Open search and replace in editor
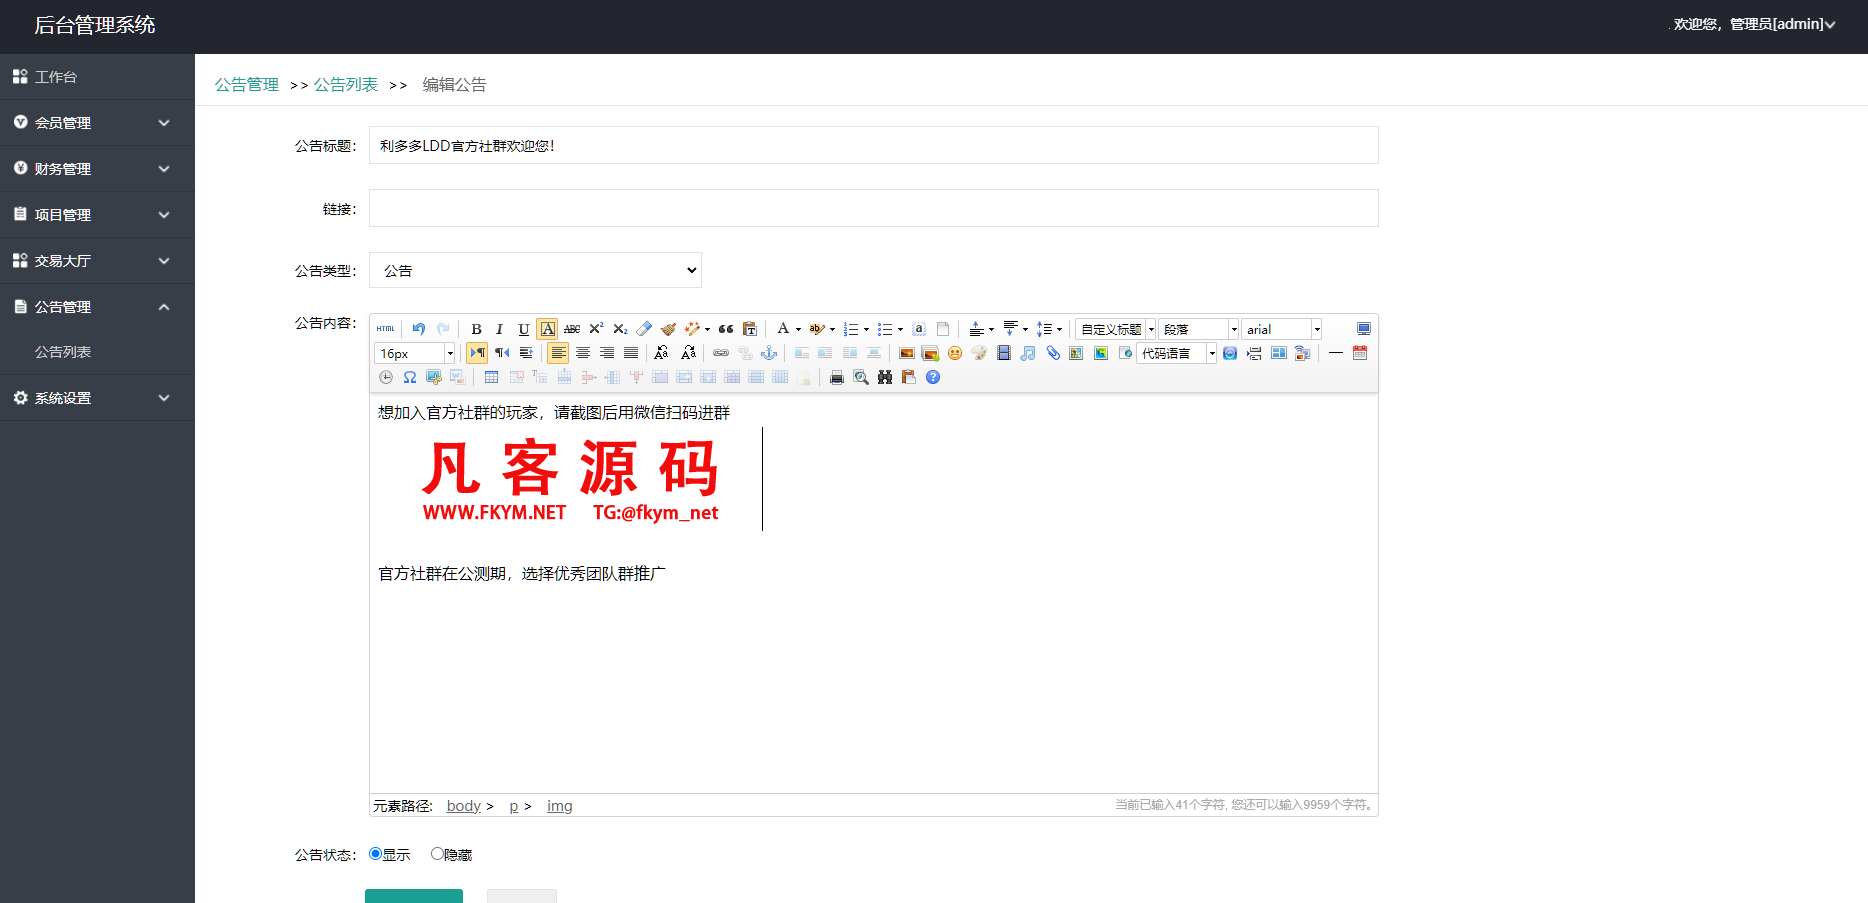 [884, 377]
